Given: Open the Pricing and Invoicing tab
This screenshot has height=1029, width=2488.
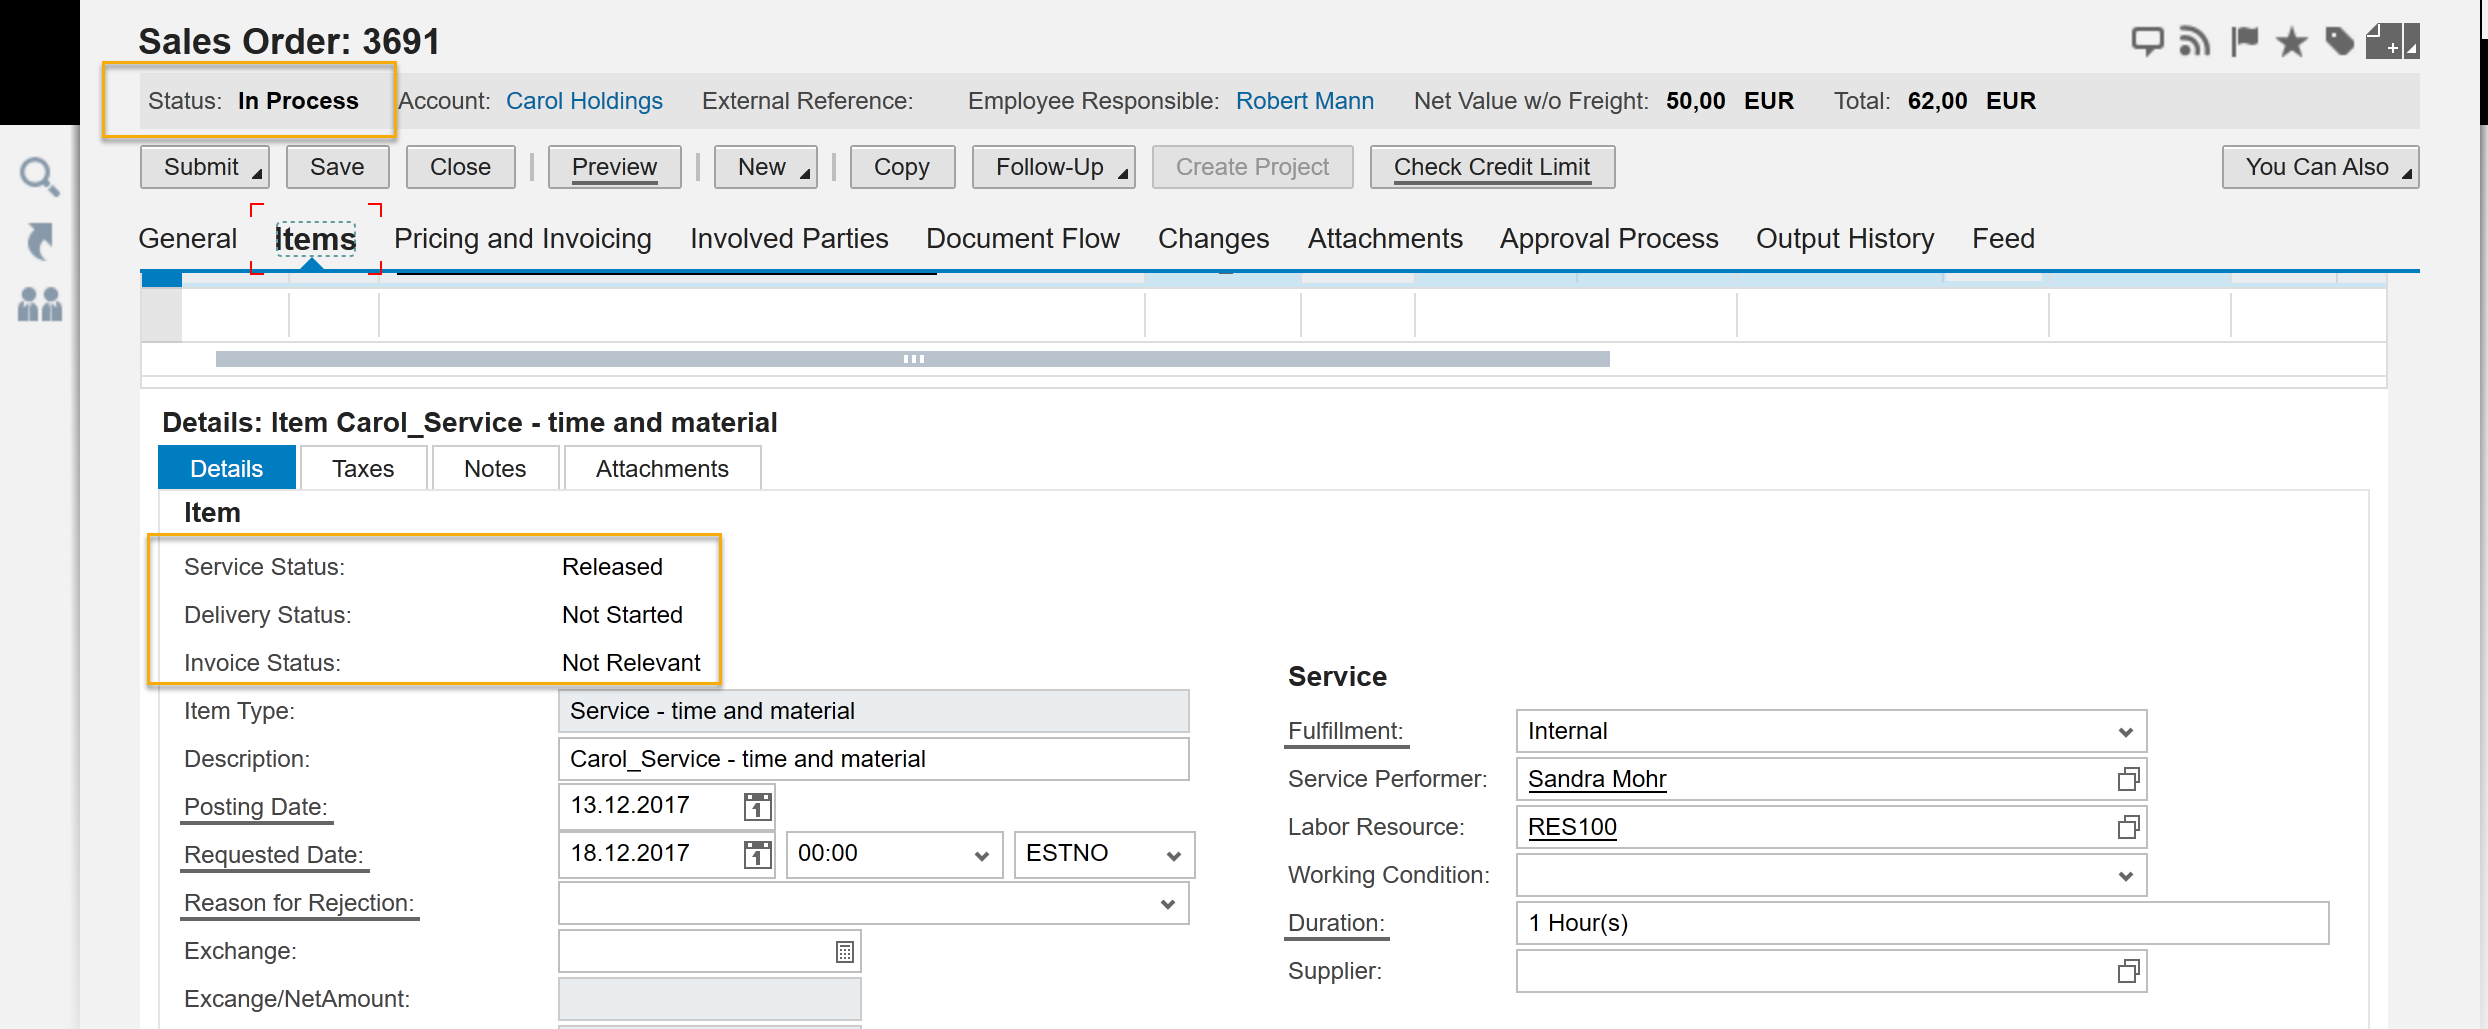Looking at the screenshot, I should [x=523, y=239].
